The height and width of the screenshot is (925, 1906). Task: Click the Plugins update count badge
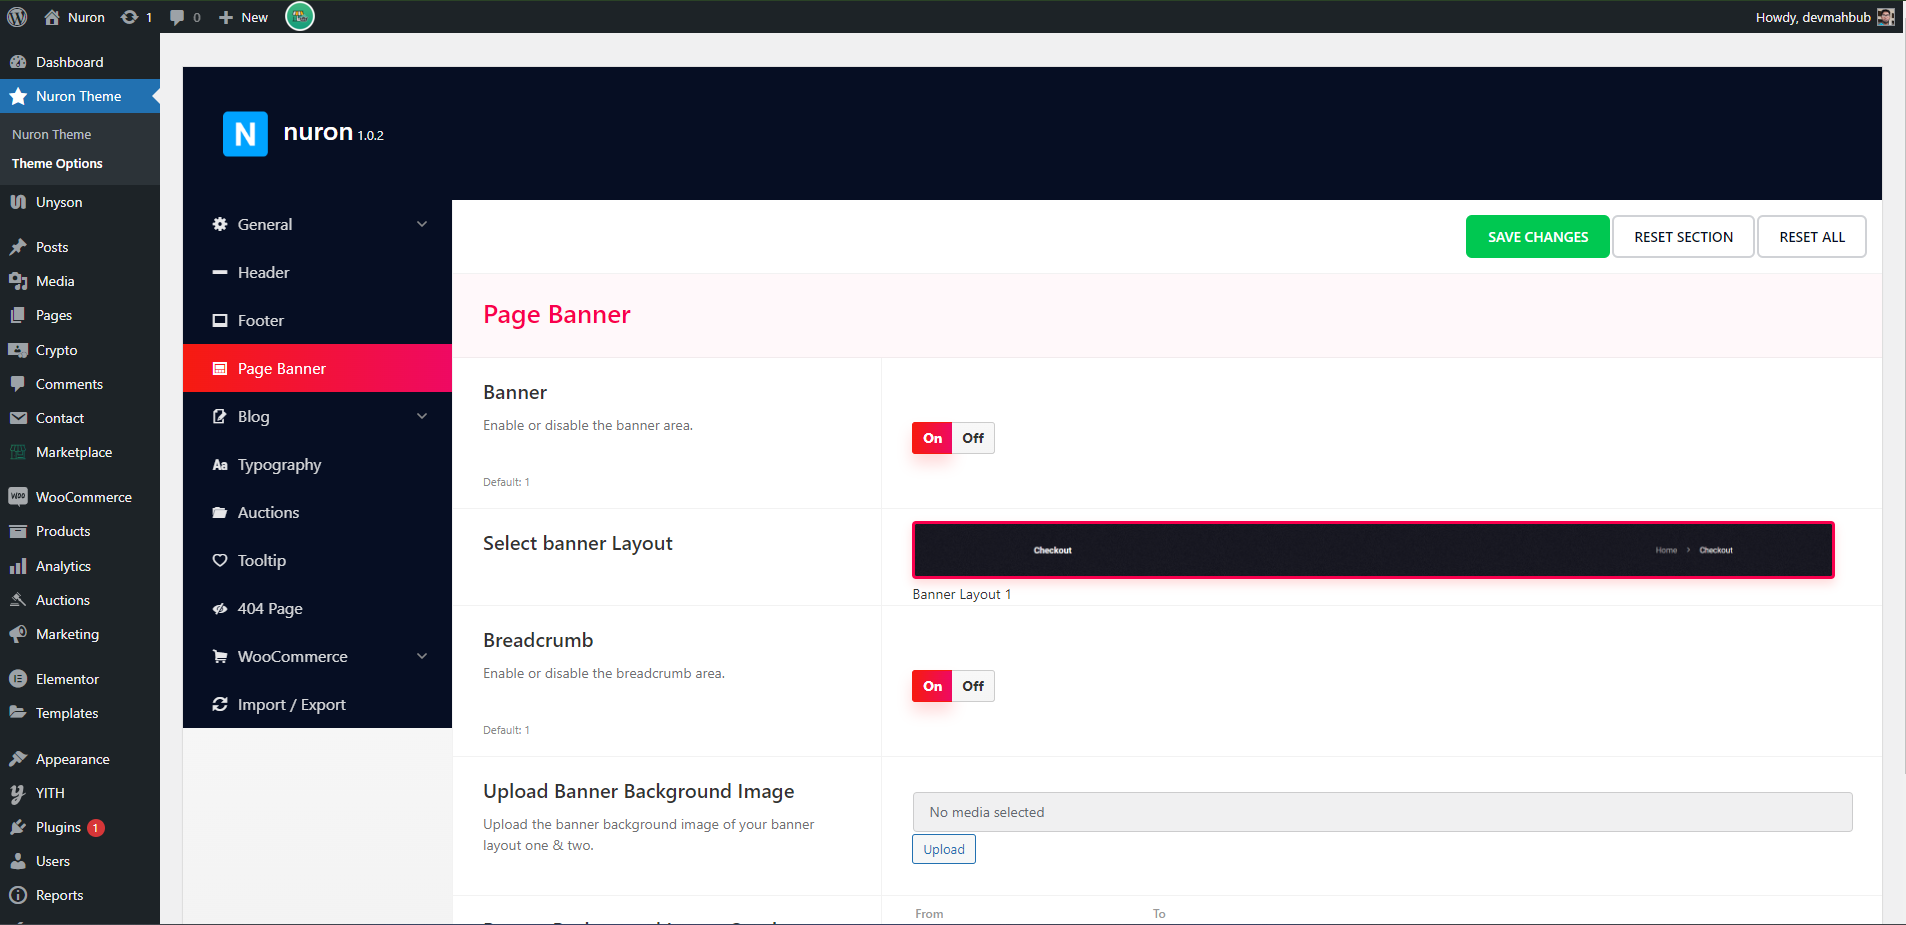tap(96, 828)
